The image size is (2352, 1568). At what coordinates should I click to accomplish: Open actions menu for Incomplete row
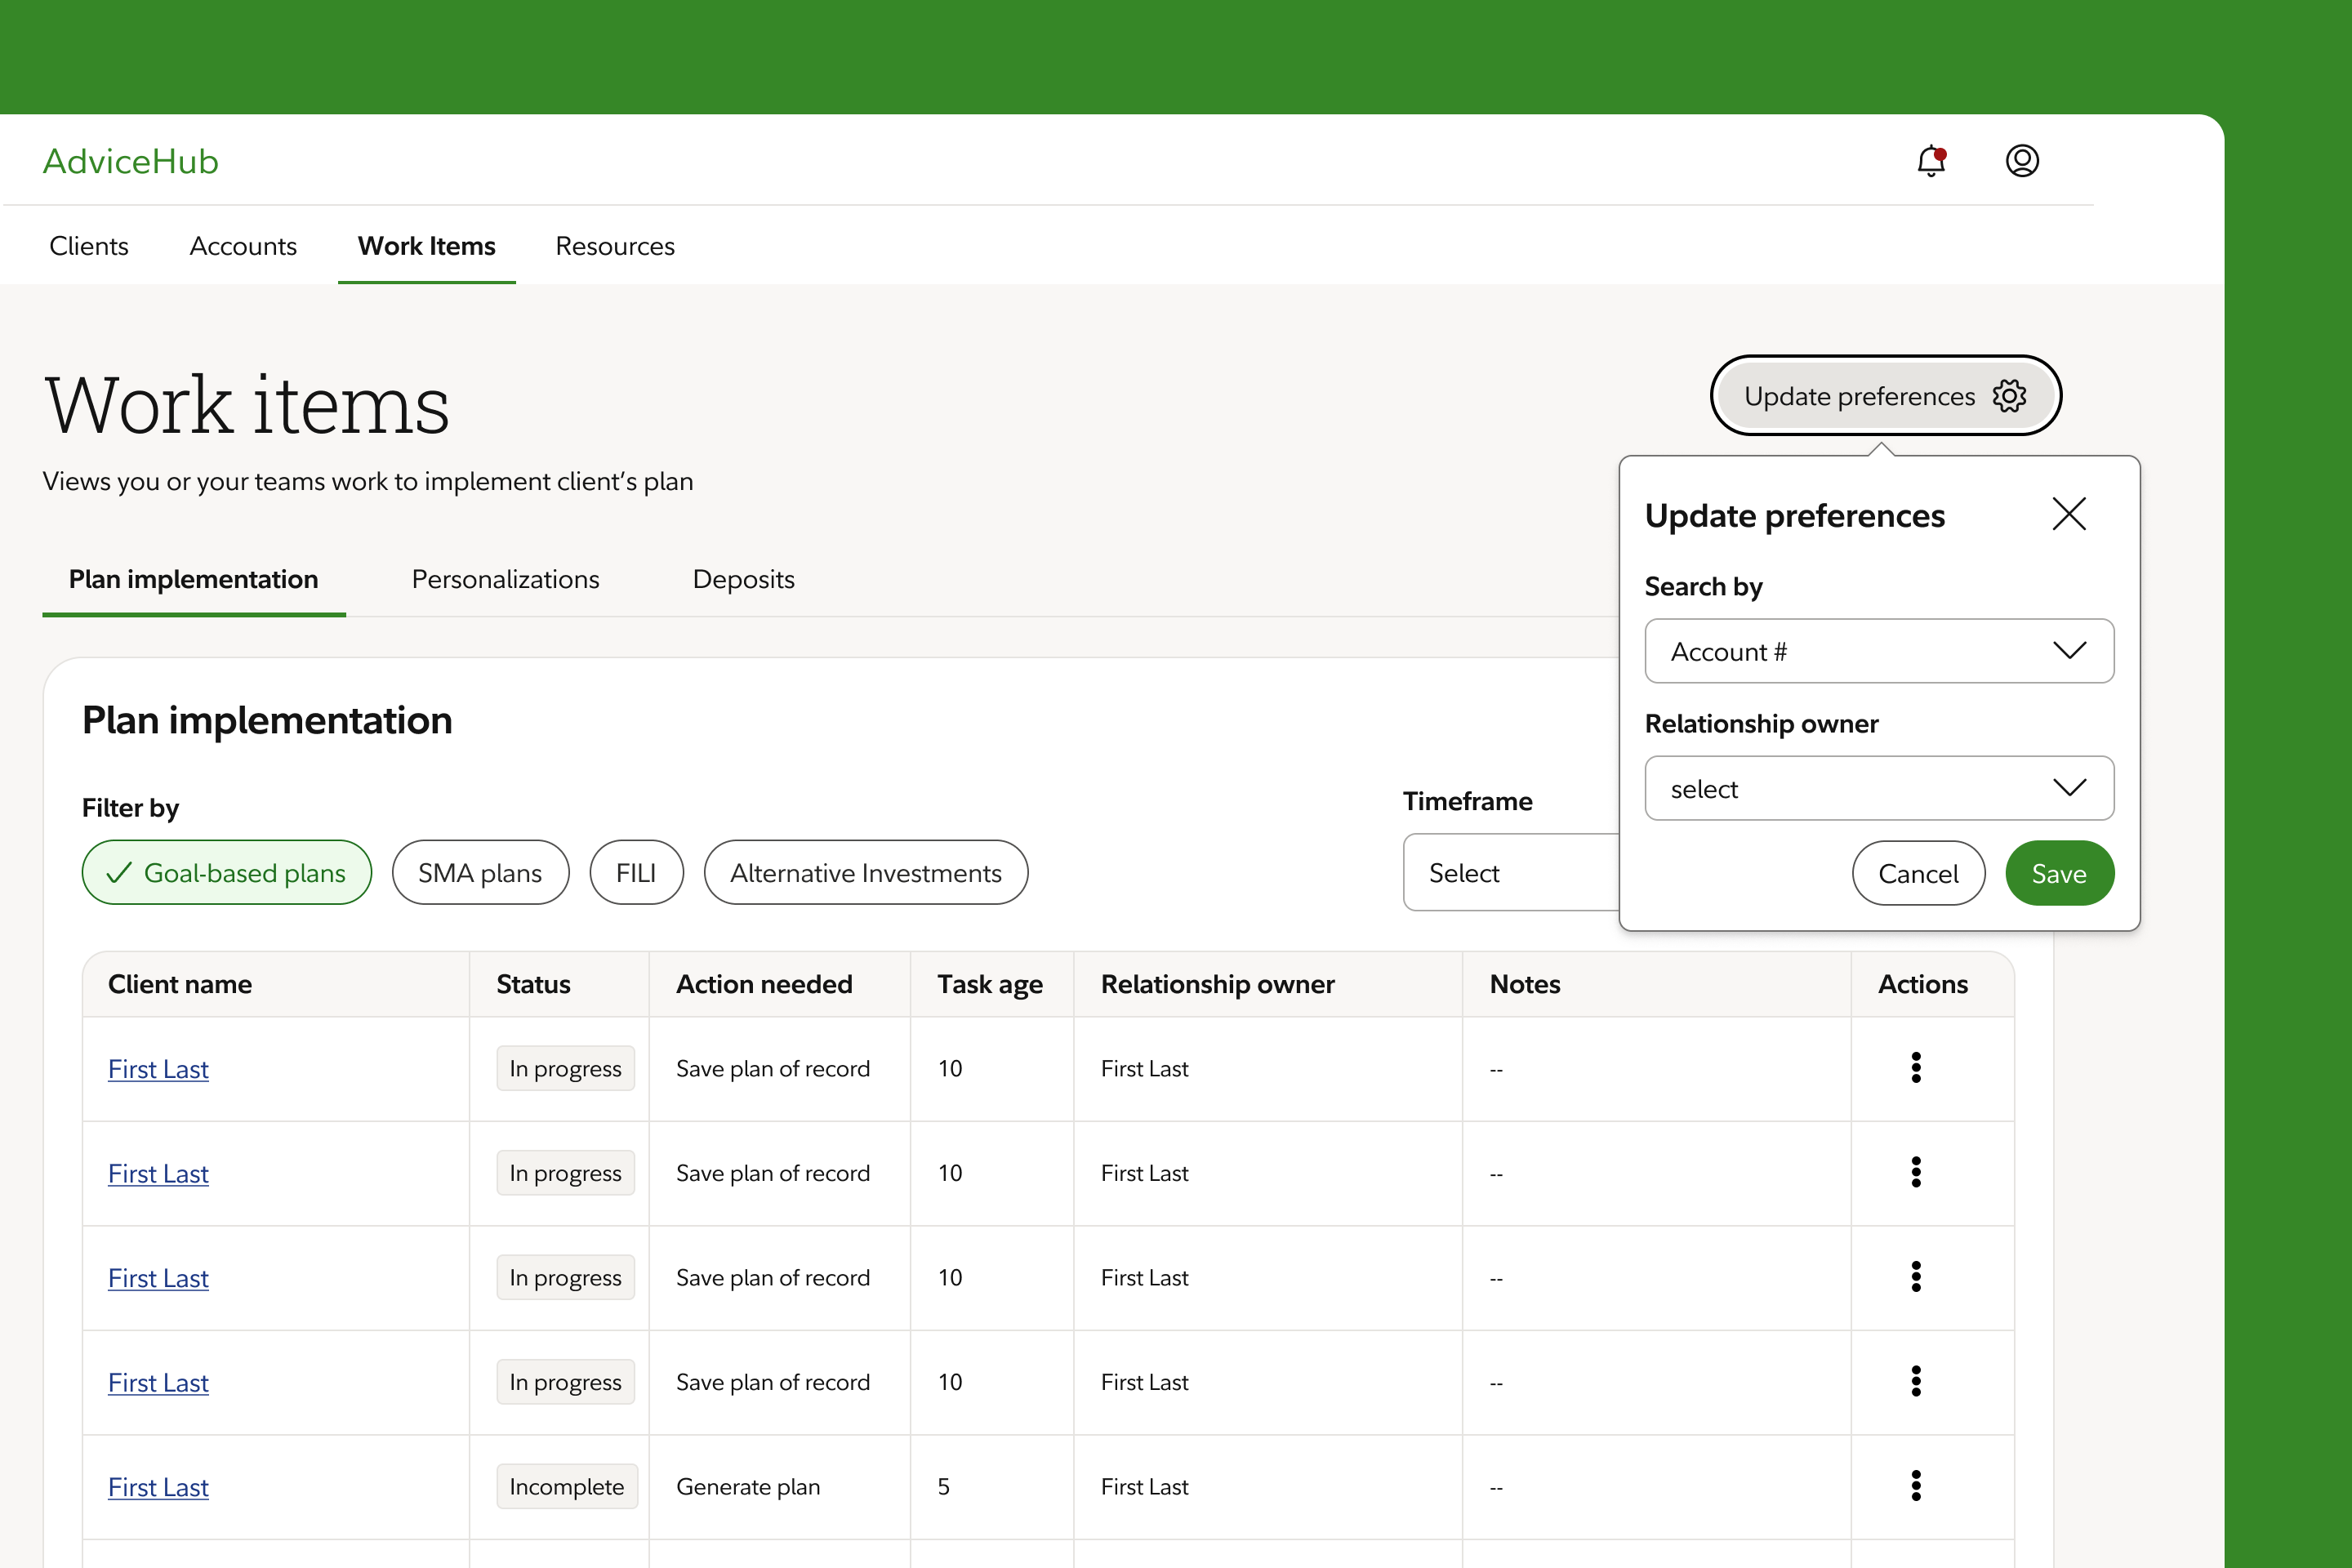[x=1916, y=1486]
